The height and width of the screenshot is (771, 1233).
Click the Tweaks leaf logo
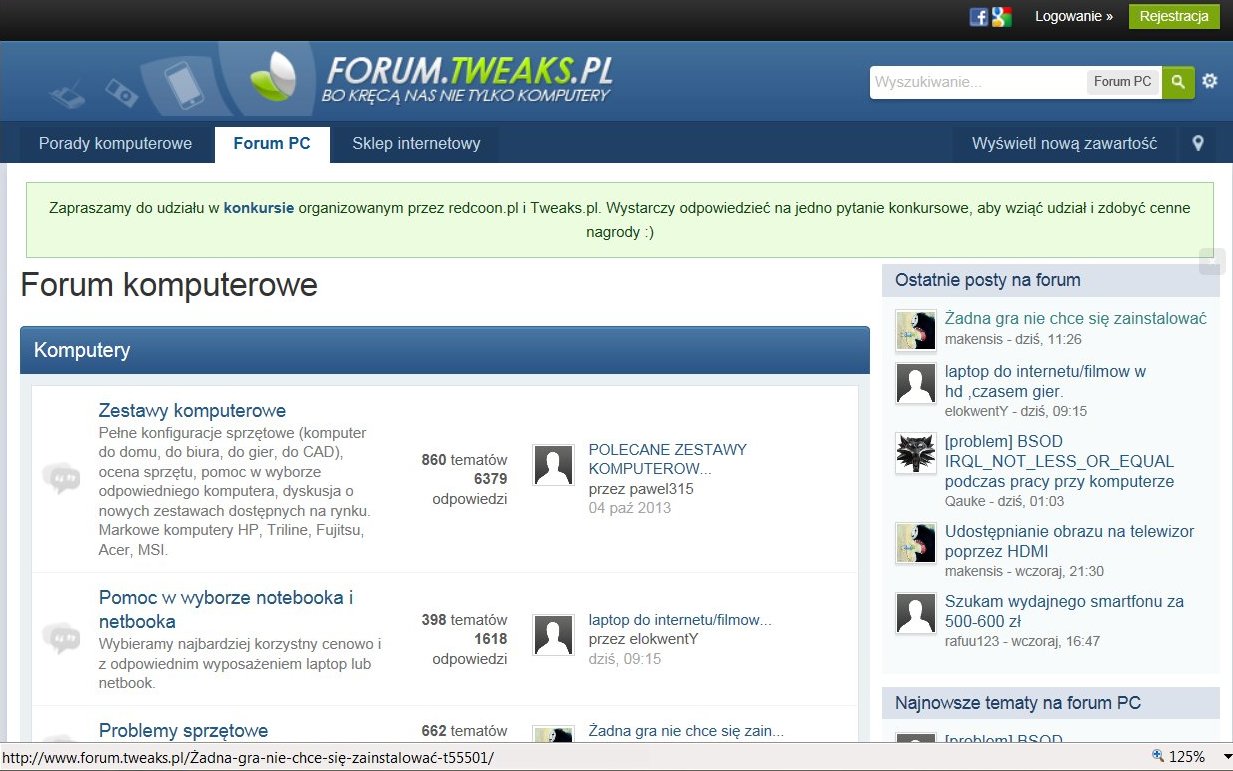273,78
